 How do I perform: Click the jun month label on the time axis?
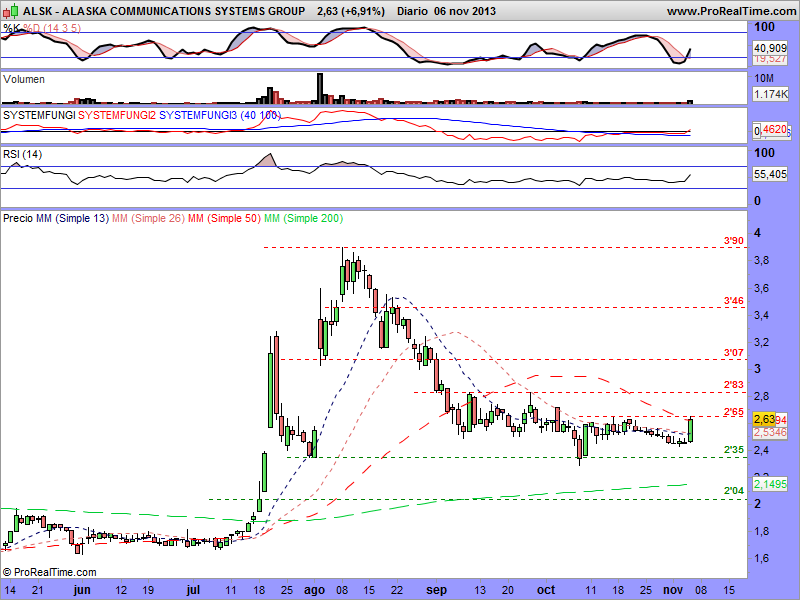click(x=82, y=590)
